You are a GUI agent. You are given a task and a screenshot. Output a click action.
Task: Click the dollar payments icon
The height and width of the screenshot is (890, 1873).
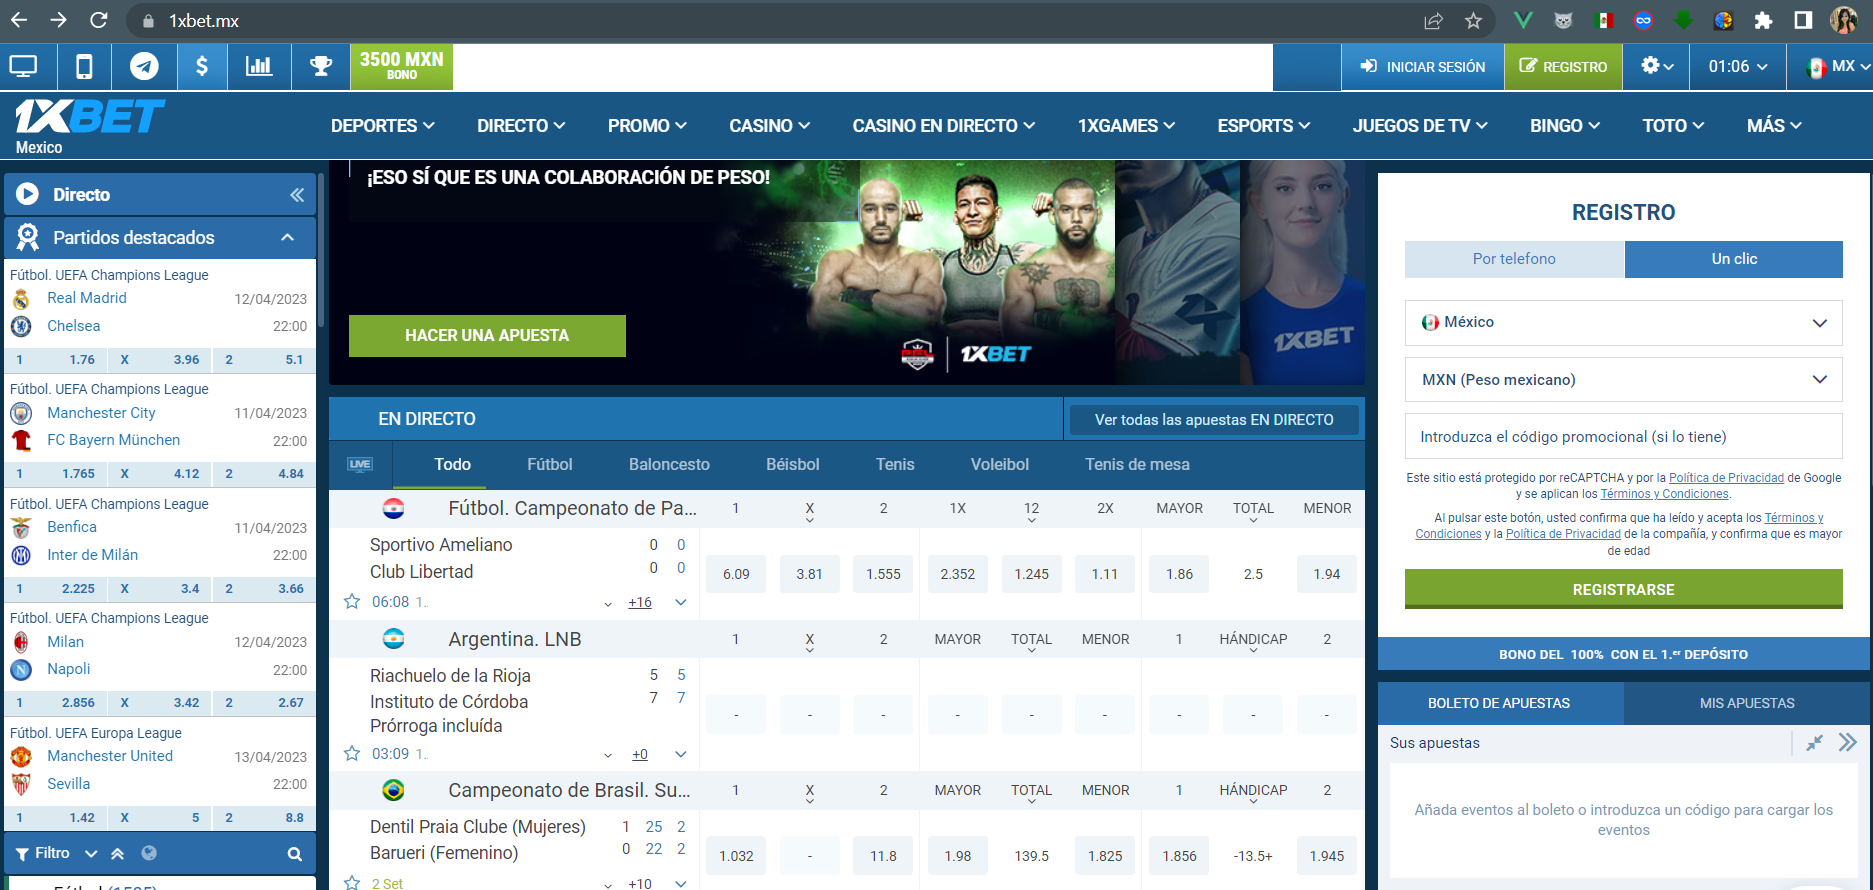coord(202,67)
